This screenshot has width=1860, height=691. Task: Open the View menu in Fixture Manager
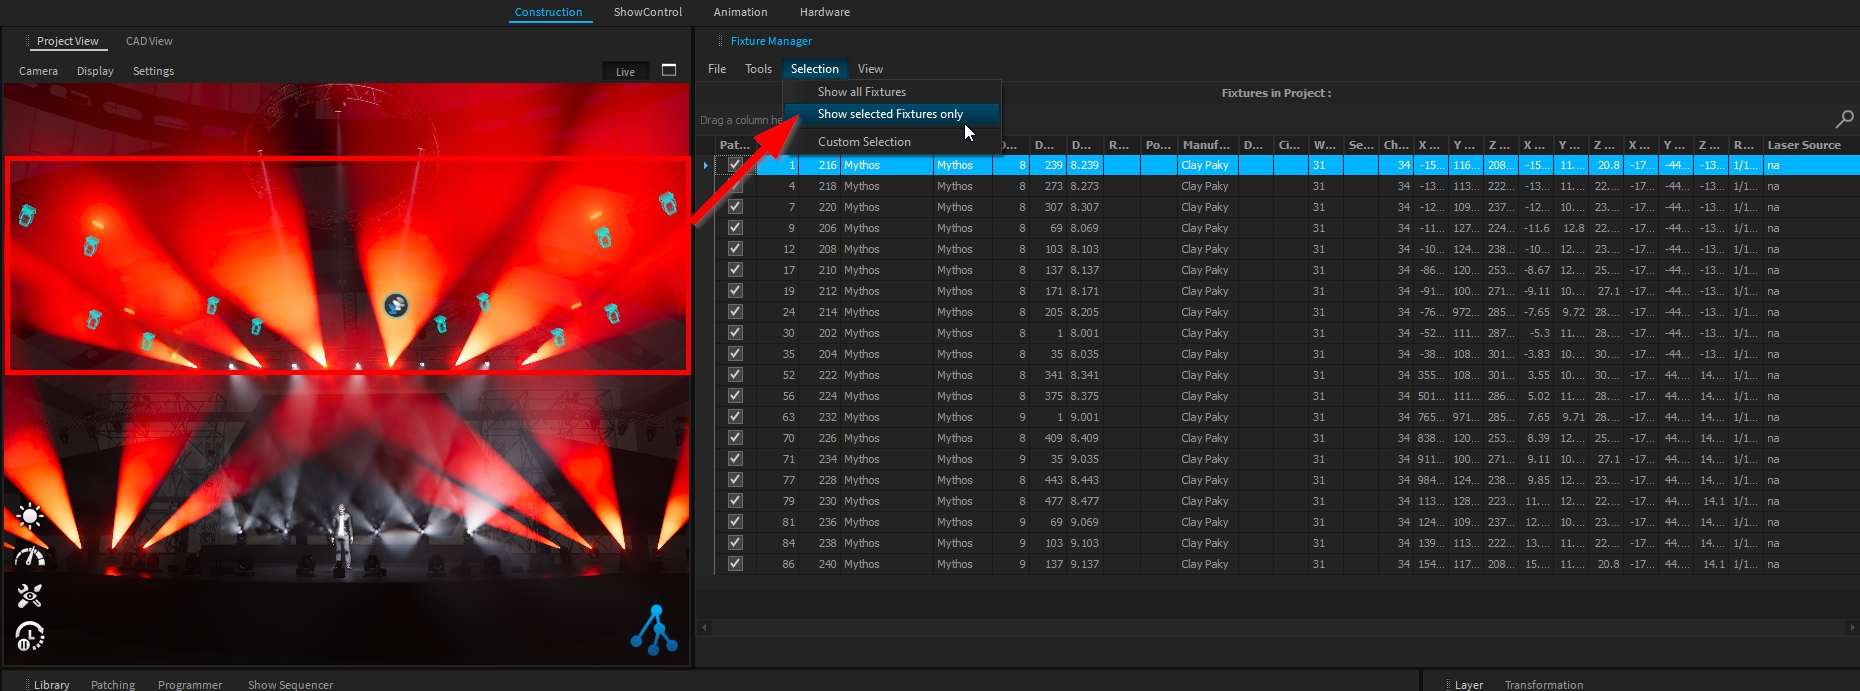pos(870,69)
